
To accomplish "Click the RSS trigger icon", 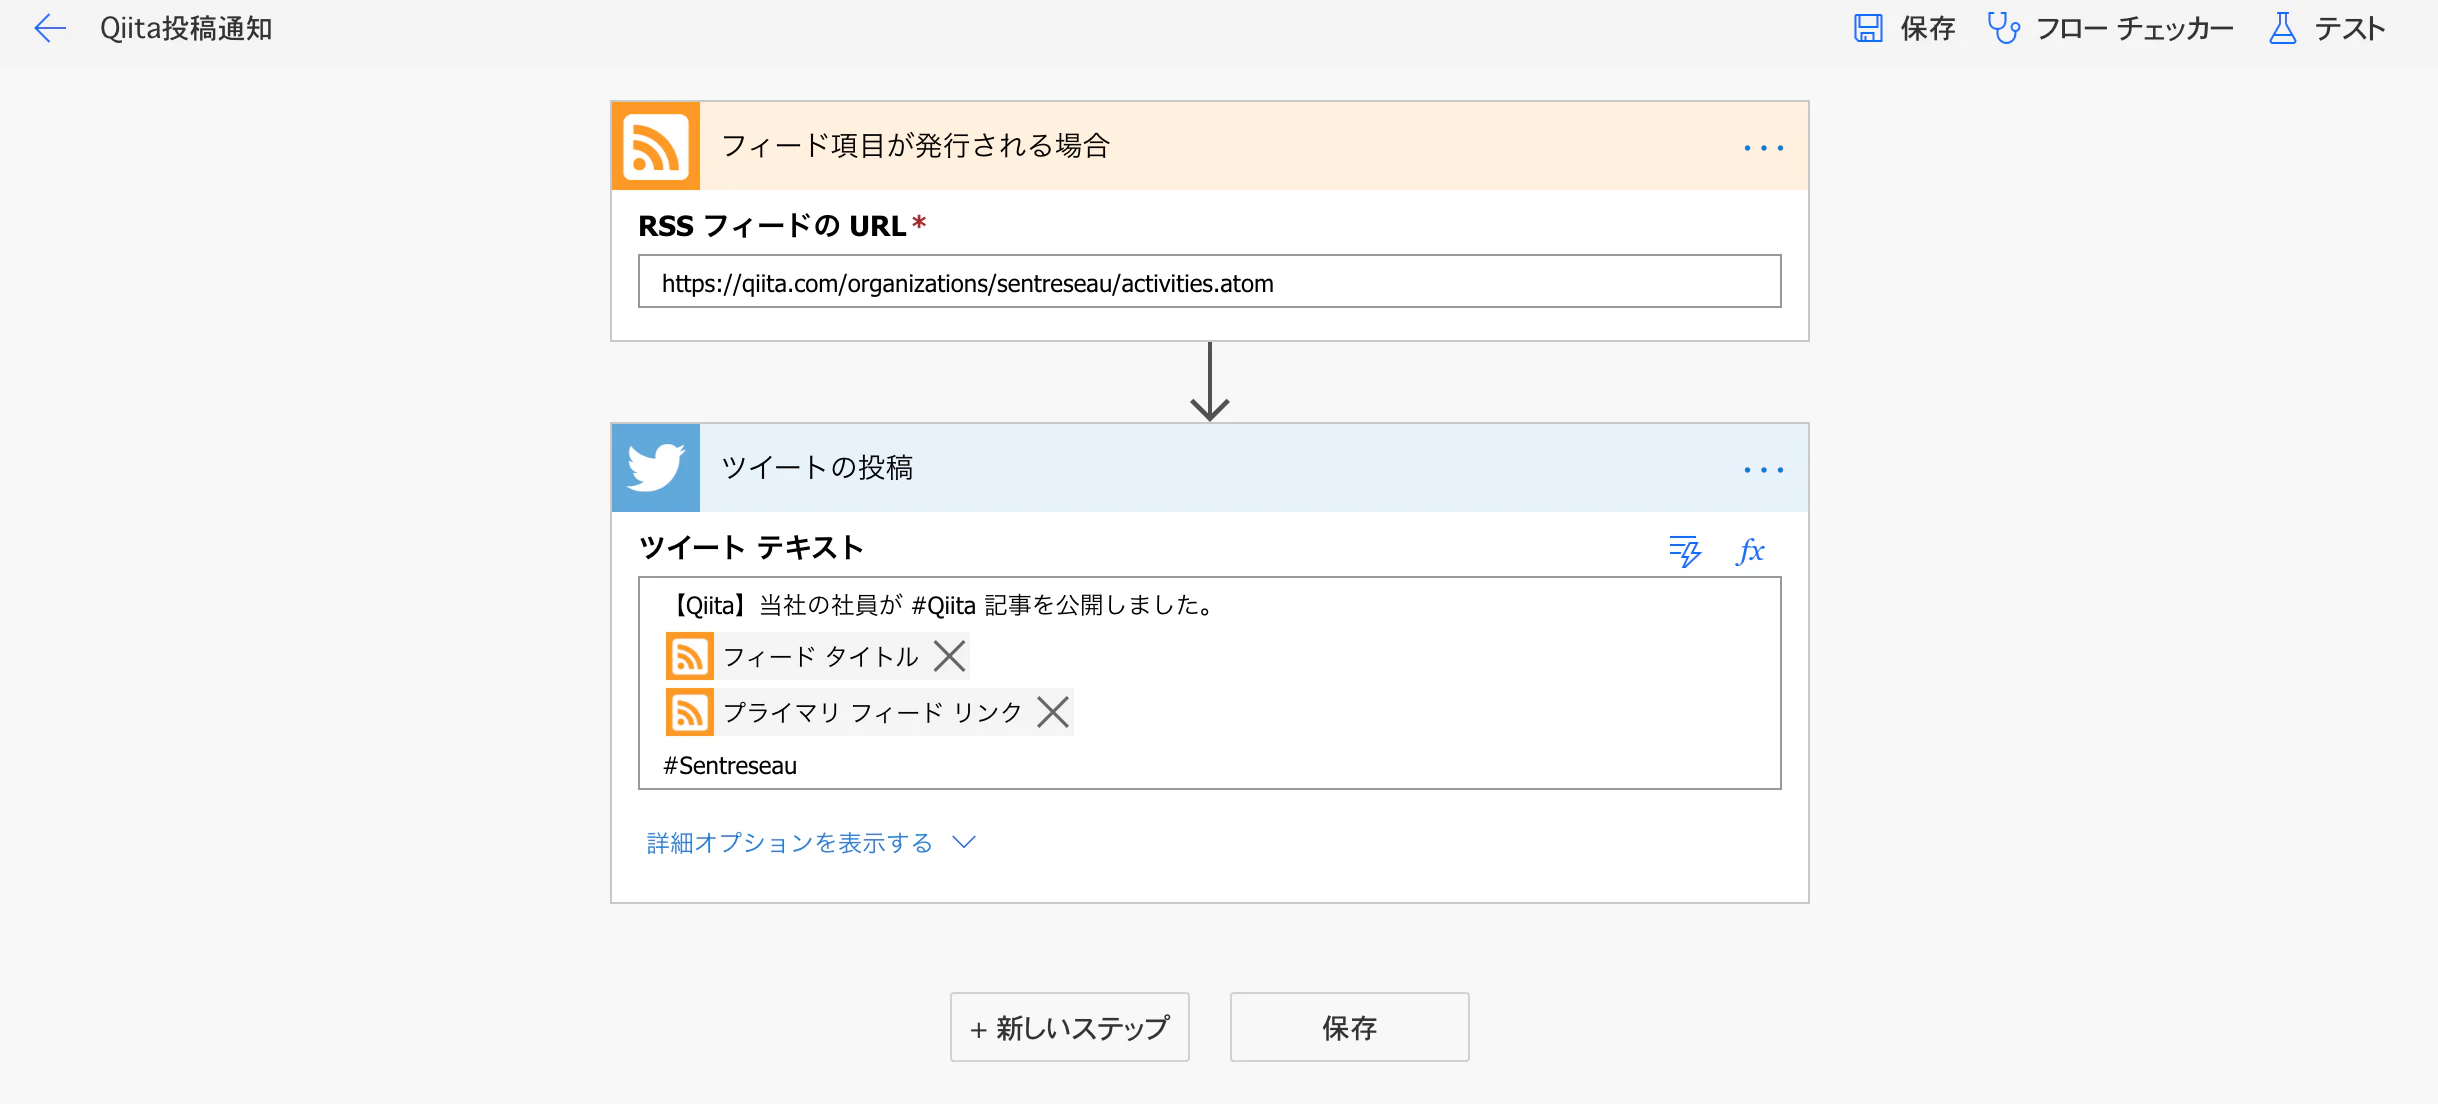I will click(x=656, y=146).
